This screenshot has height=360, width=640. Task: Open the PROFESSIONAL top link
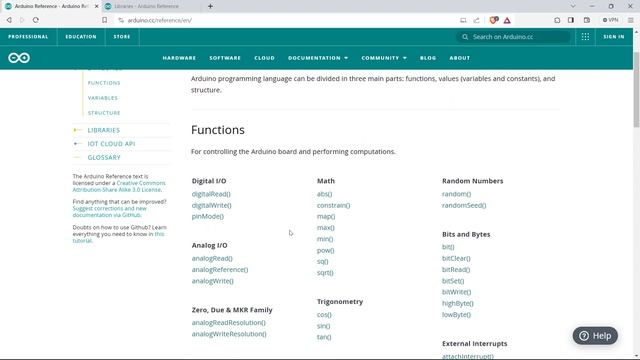click(28, 37)
